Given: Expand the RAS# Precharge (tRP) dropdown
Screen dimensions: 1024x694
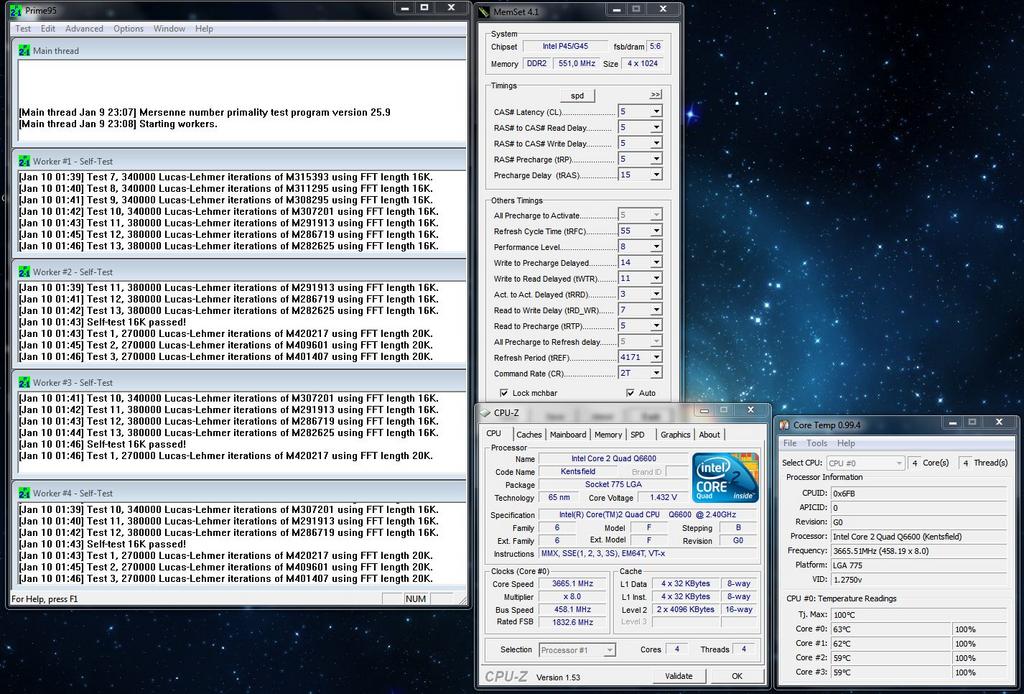Looking at the screenshot, I should coord(656,159).
